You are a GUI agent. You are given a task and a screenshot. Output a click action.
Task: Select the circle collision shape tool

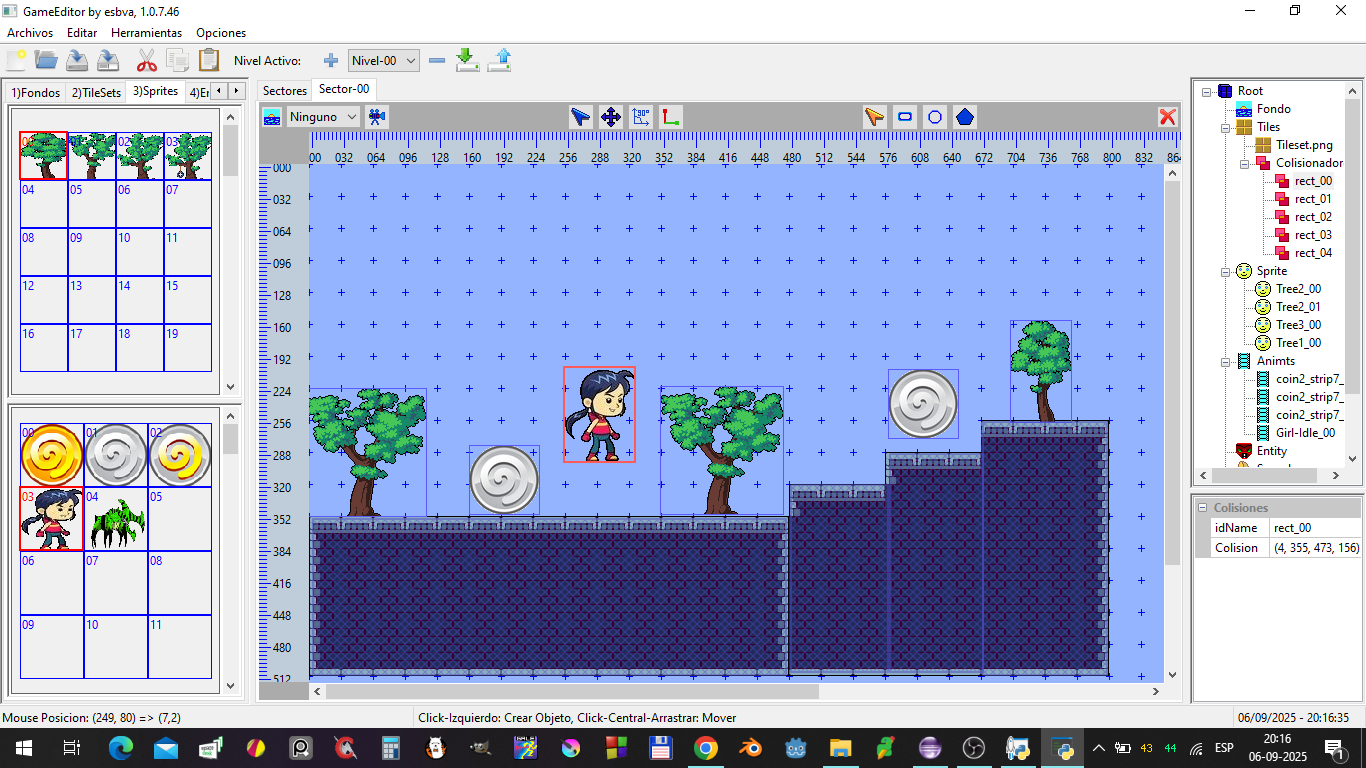tap(935, 117)
